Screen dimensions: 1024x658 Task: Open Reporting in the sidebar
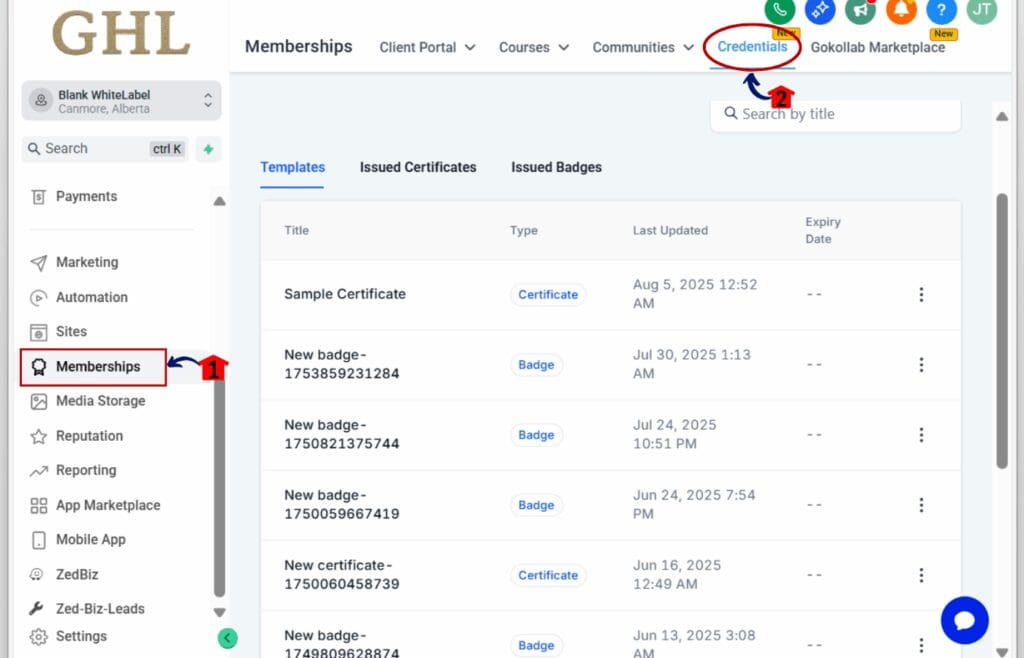86,471
